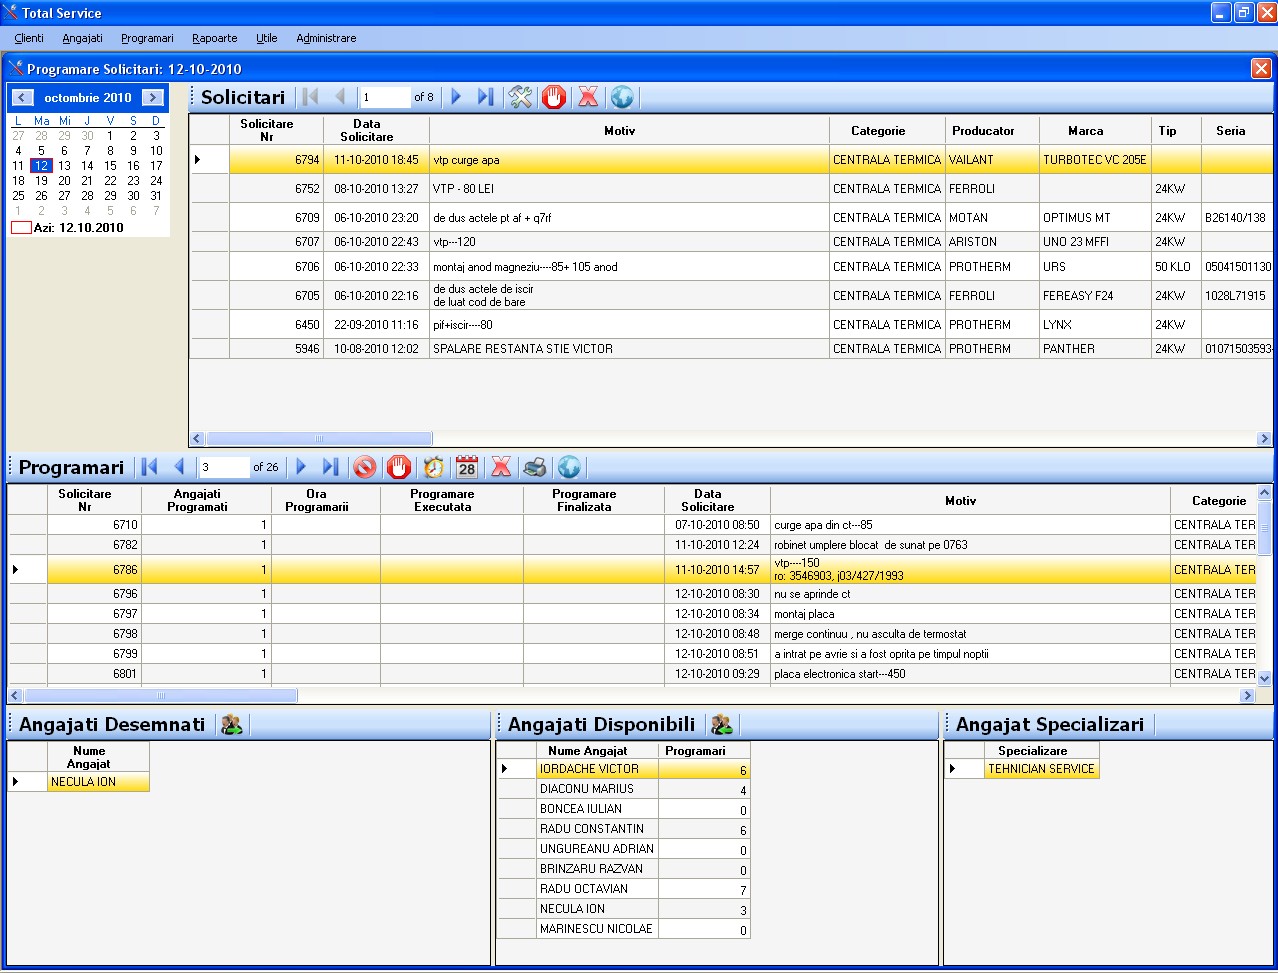Select Solicitari row with number 6709
The image size is (1278, 973).
click(731, 218)
